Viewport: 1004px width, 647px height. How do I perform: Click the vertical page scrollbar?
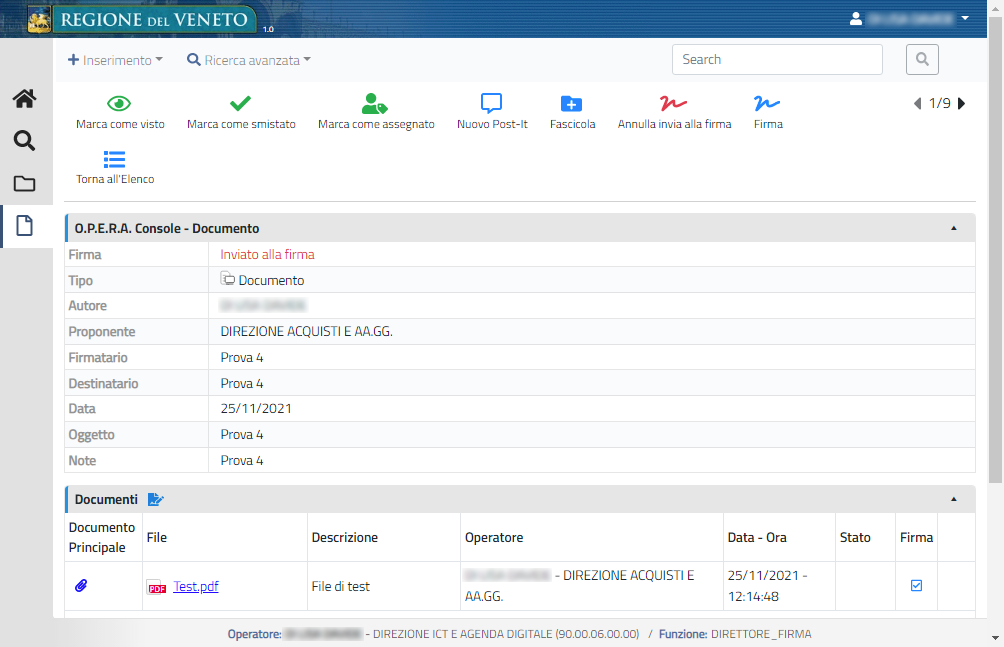995,250
